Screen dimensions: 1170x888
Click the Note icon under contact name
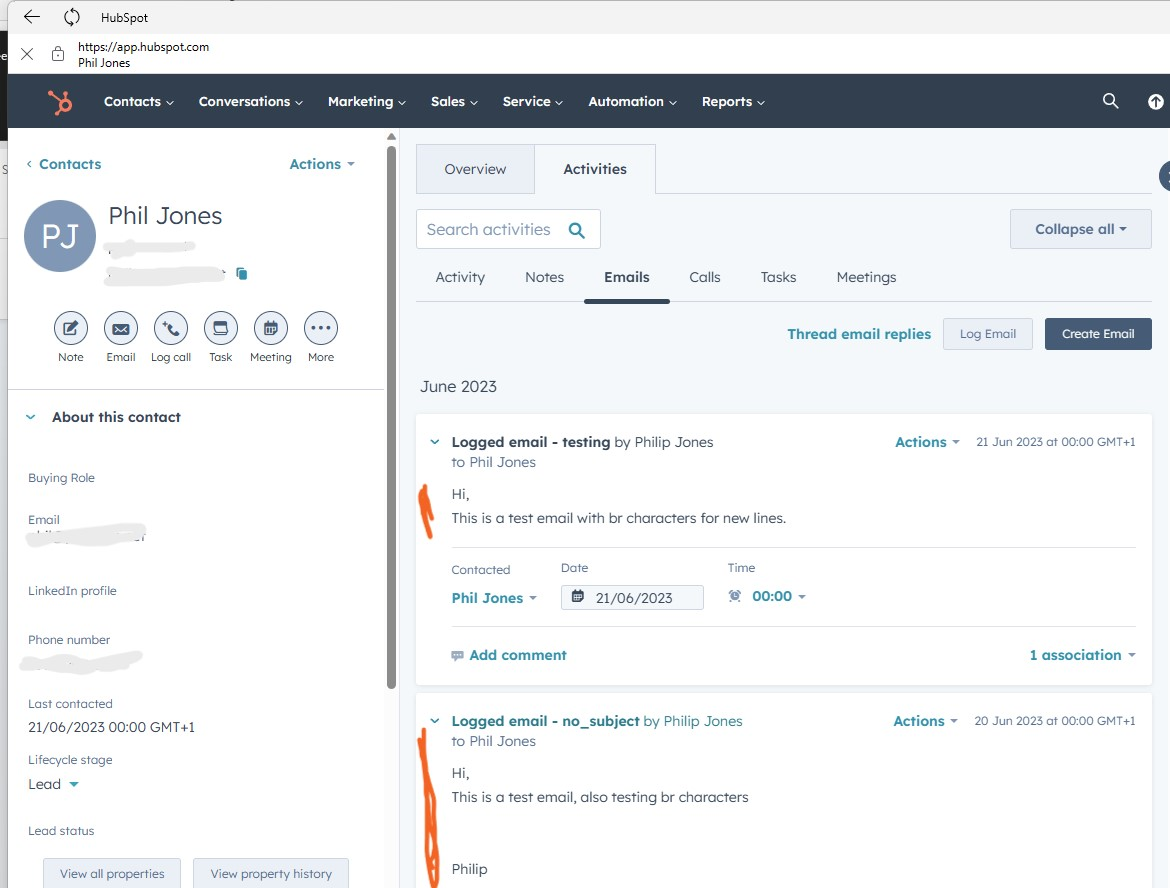pyautogui.click(x=70, y=328)
